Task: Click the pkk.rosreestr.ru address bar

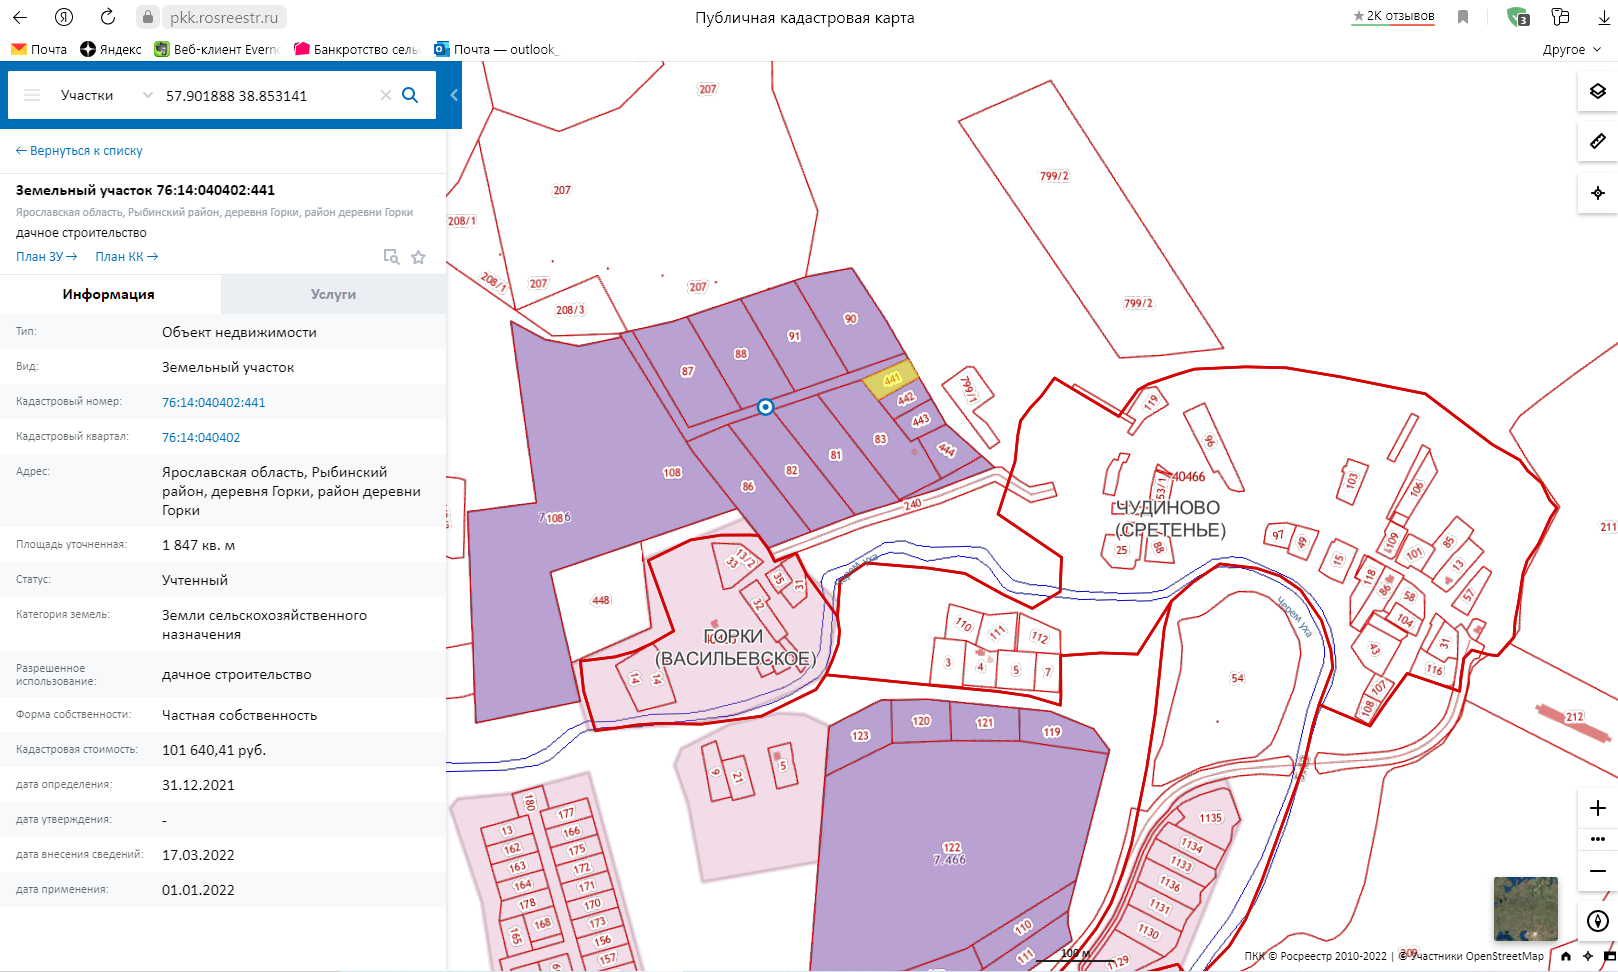Action: (x=224, y=17)
